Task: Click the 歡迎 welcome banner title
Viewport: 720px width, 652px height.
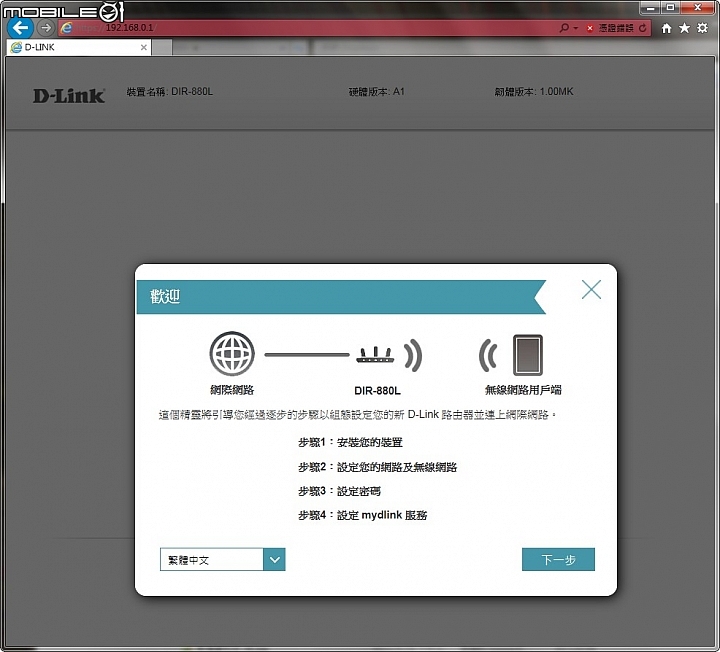Action: (165, 297)
